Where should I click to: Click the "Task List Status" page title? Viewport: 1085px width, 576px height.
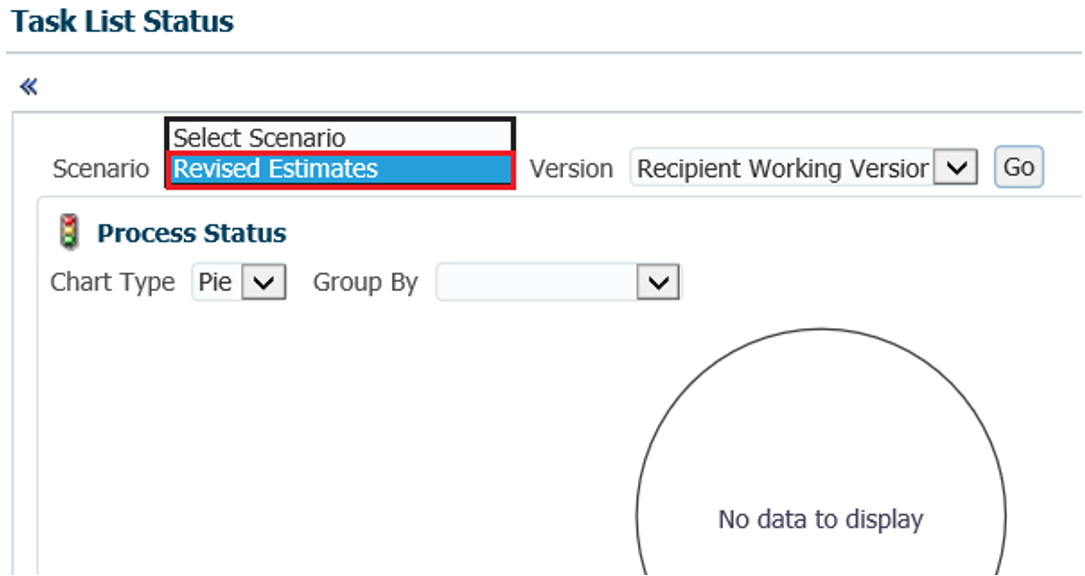(123, 21)
